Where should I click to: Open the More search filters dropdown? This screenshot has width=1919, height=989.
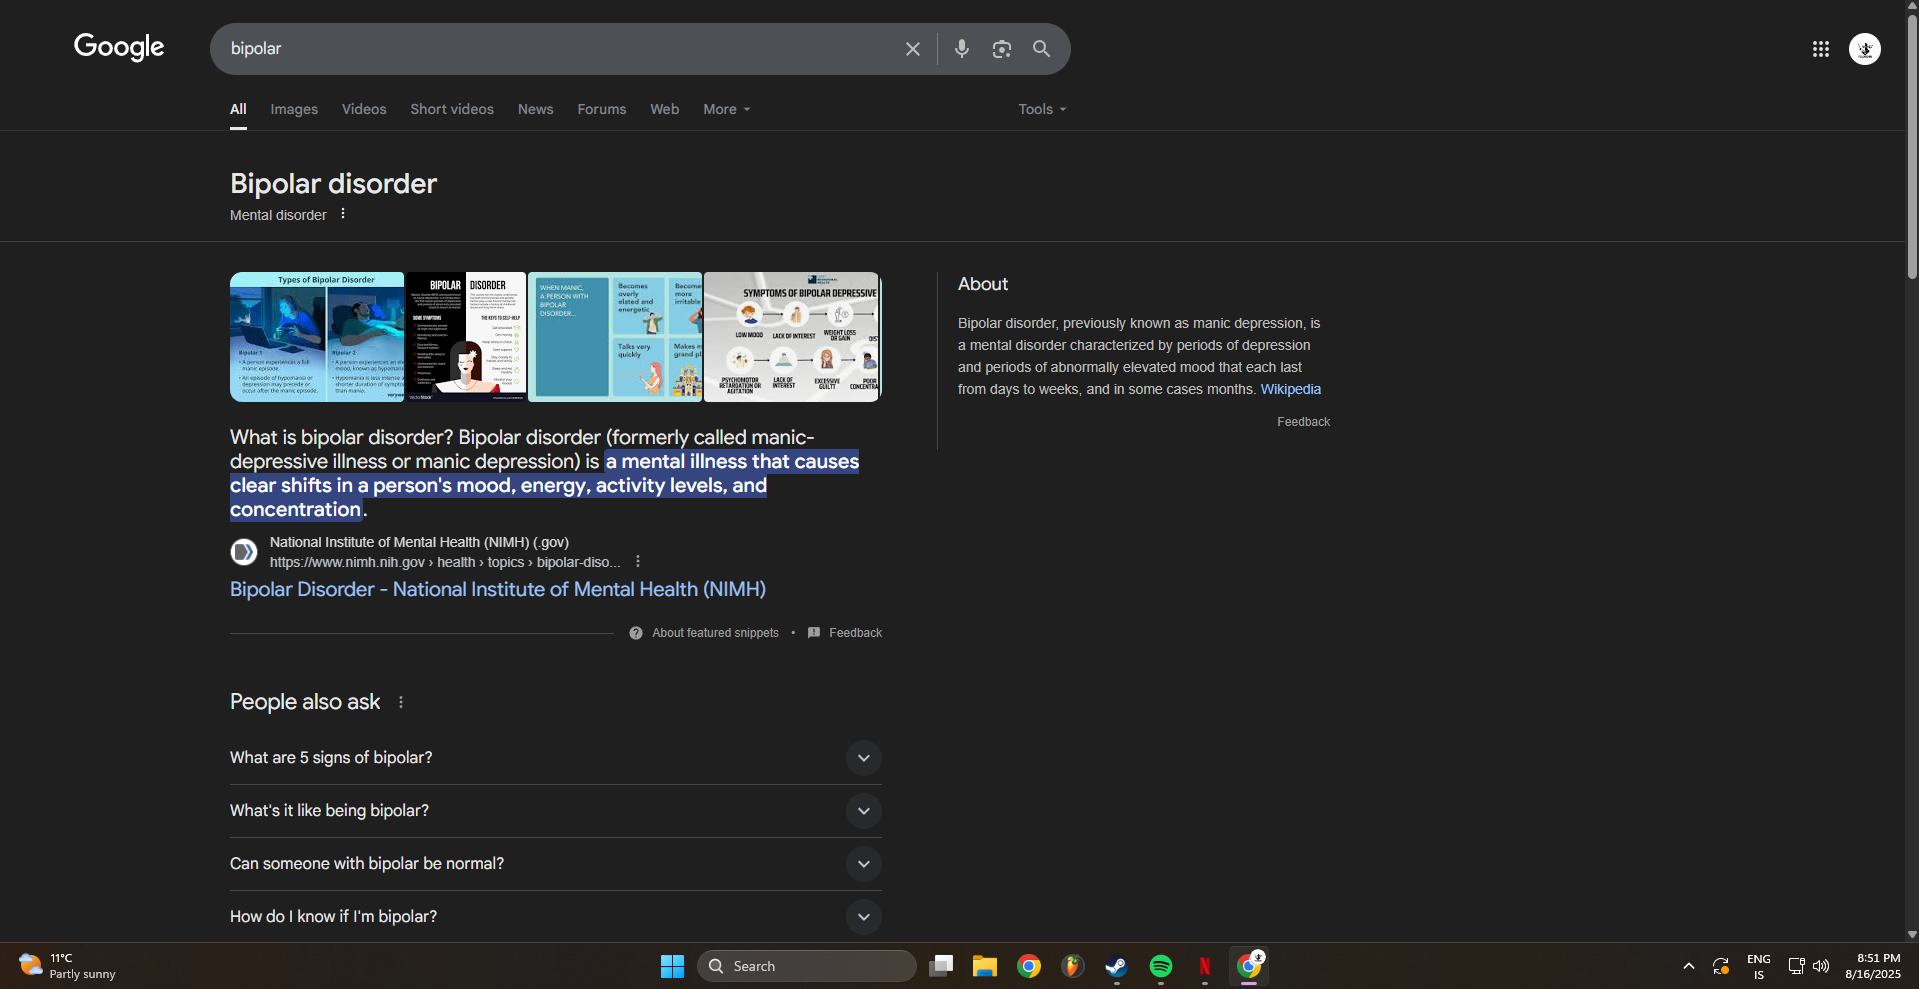(x=726, y=109)
